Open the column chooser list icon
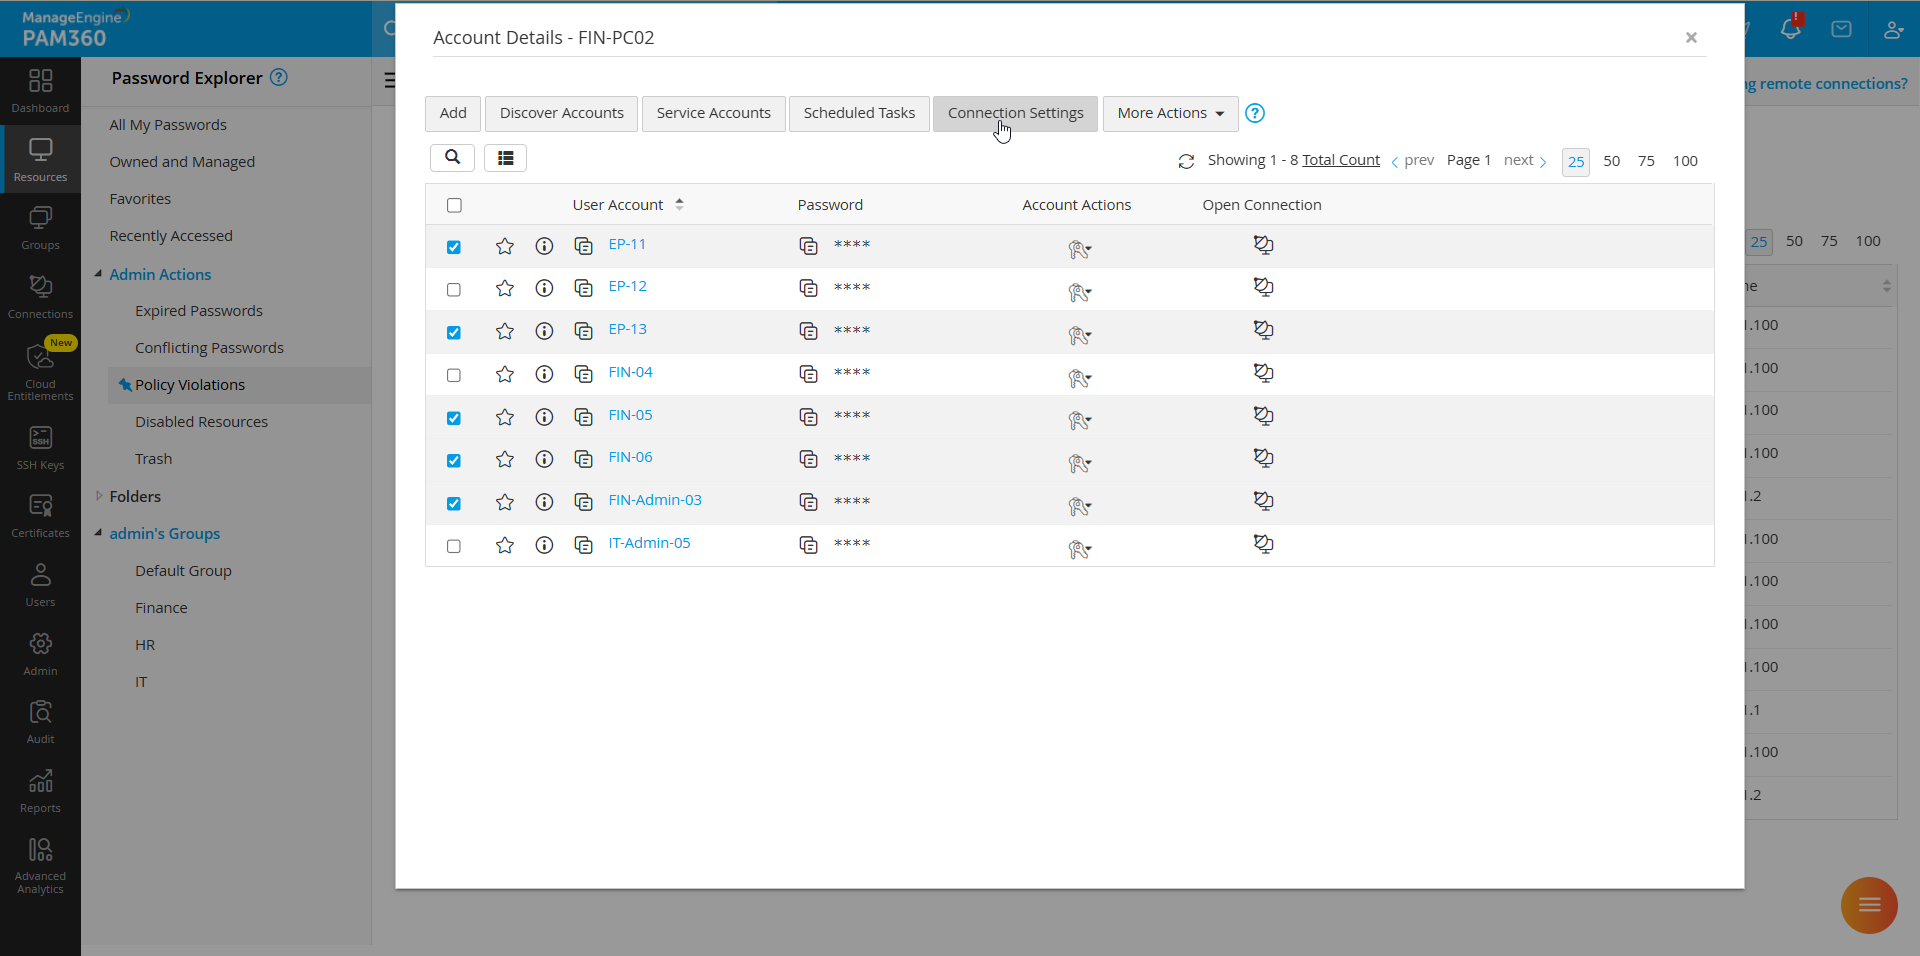1920x956 pixels. [x=505, y=158]
